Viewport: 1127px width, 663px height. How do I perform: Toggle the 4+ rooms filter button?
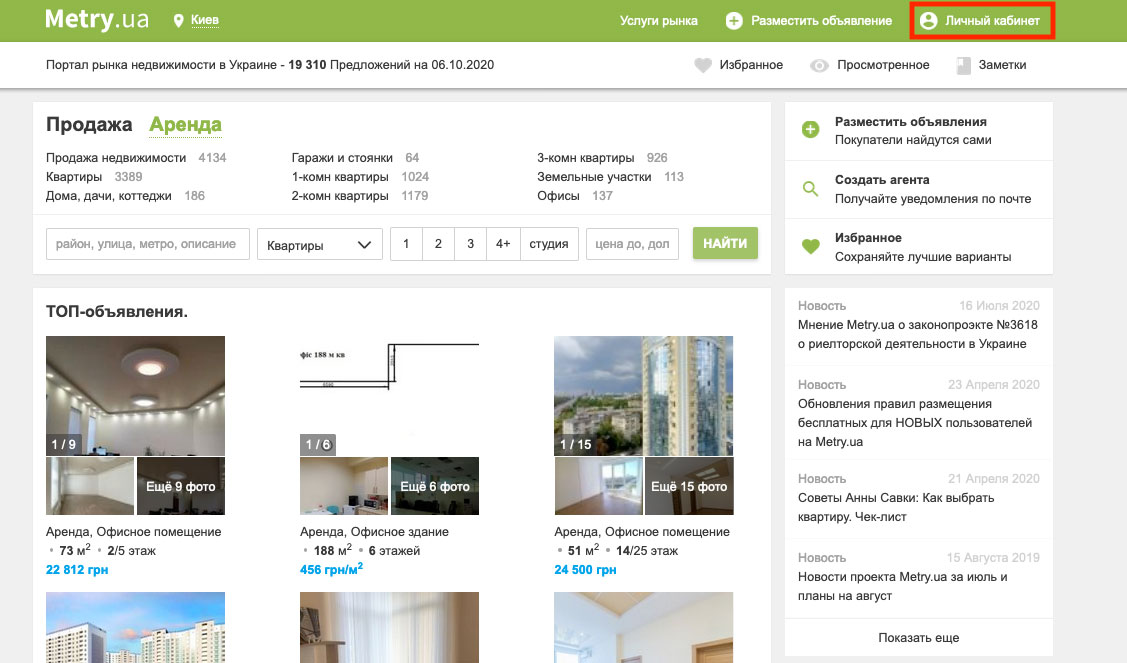[x=503, y=244]
